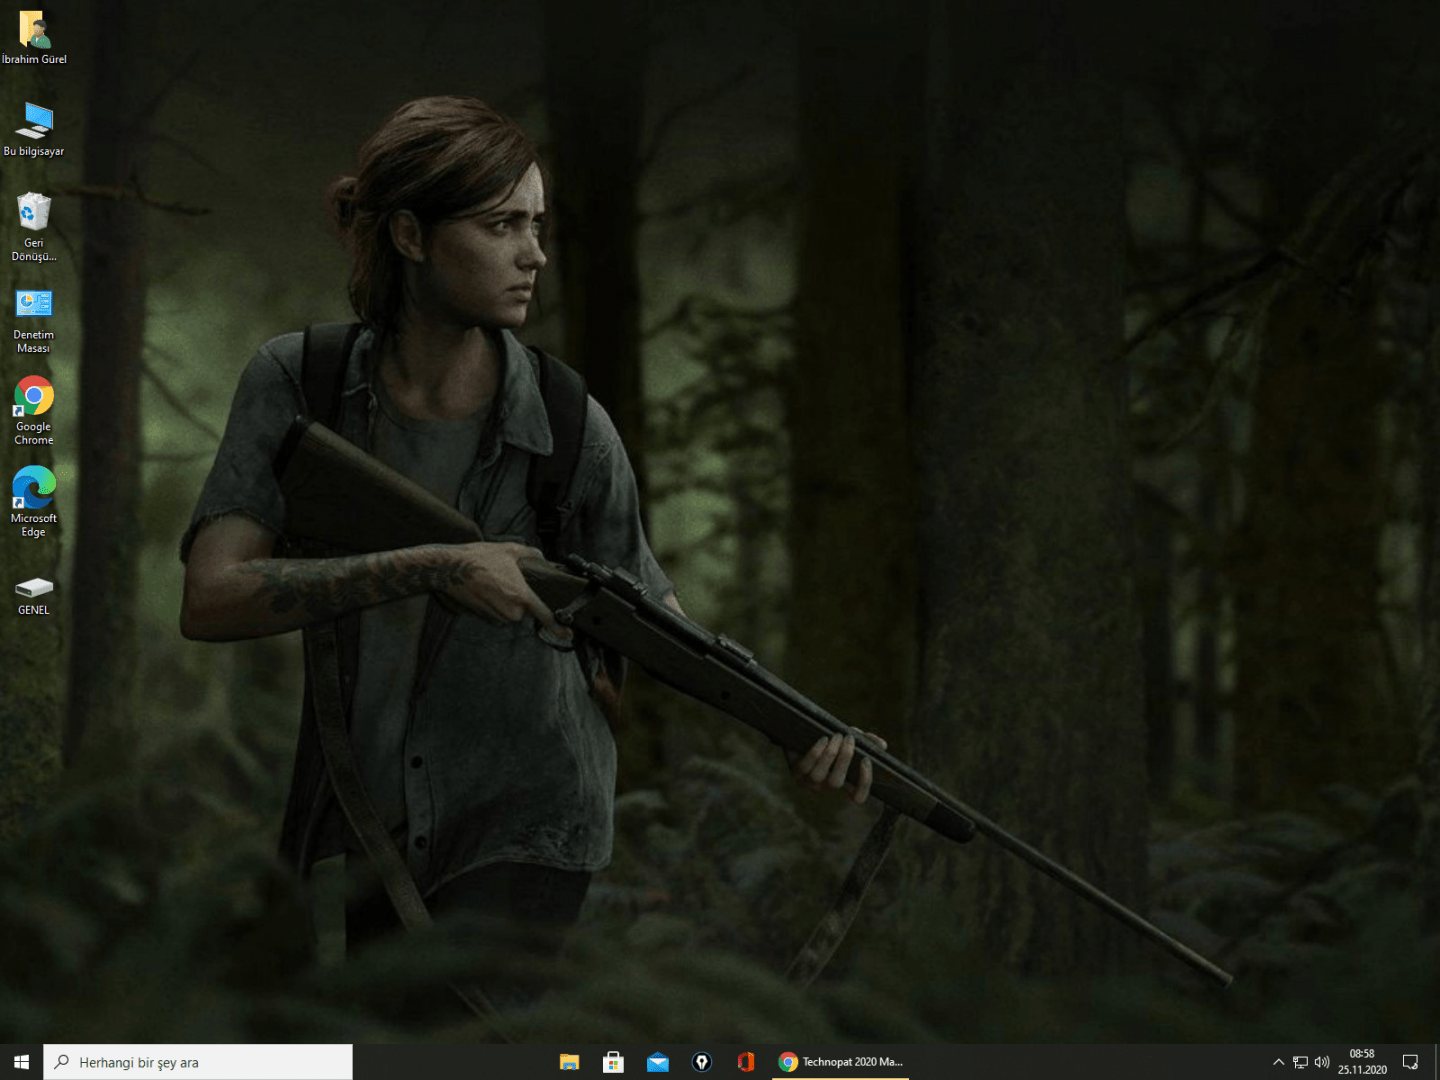
Task: Open the Windows Start menu
Action: [x=21, y=1062]
